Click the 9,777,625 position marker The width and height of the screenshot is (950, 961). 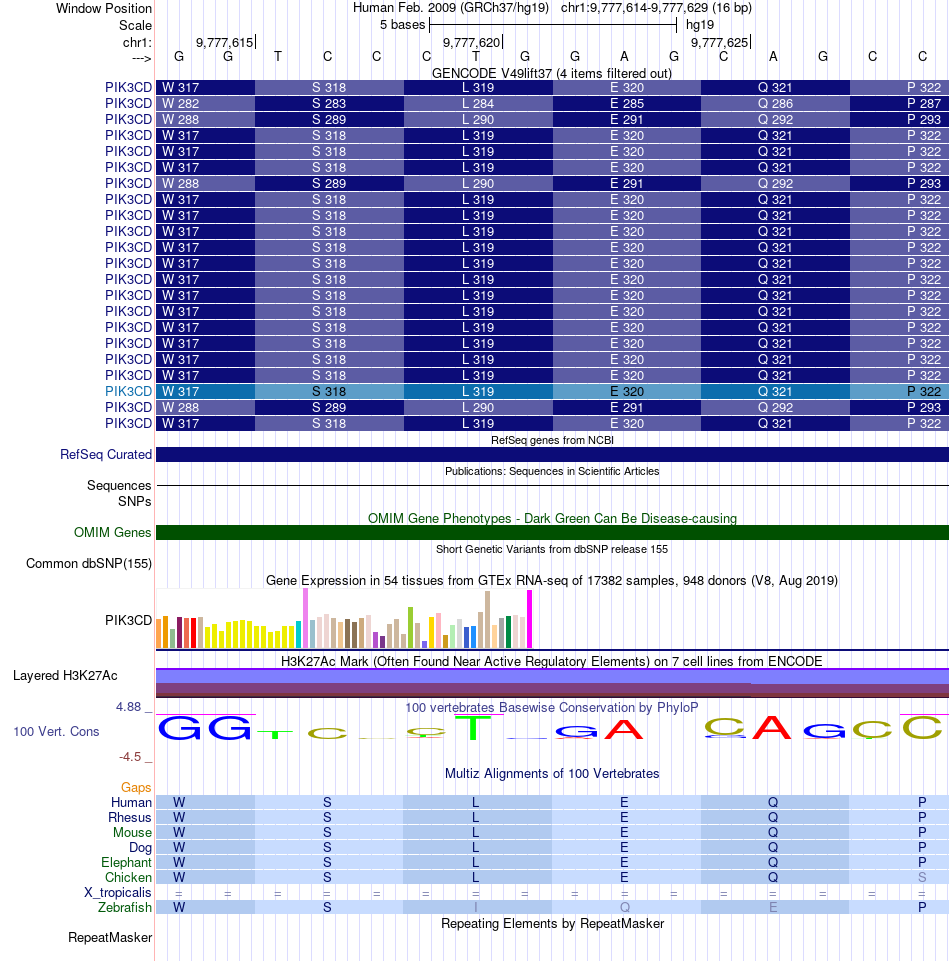[x=720, y=42]
